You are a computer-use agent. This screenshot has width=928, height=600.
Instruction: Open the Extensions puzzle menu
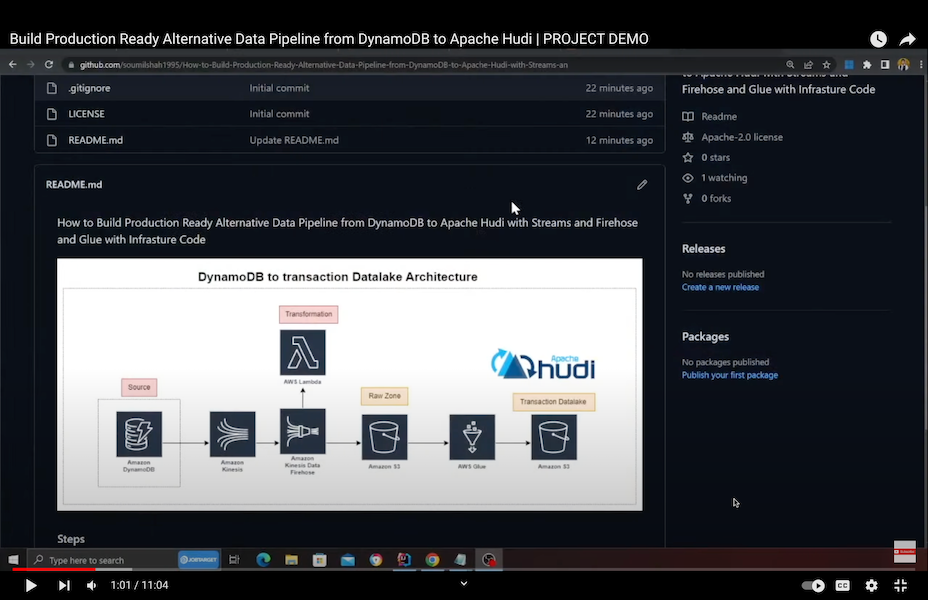pyautogui.click(x=867, y=65)
